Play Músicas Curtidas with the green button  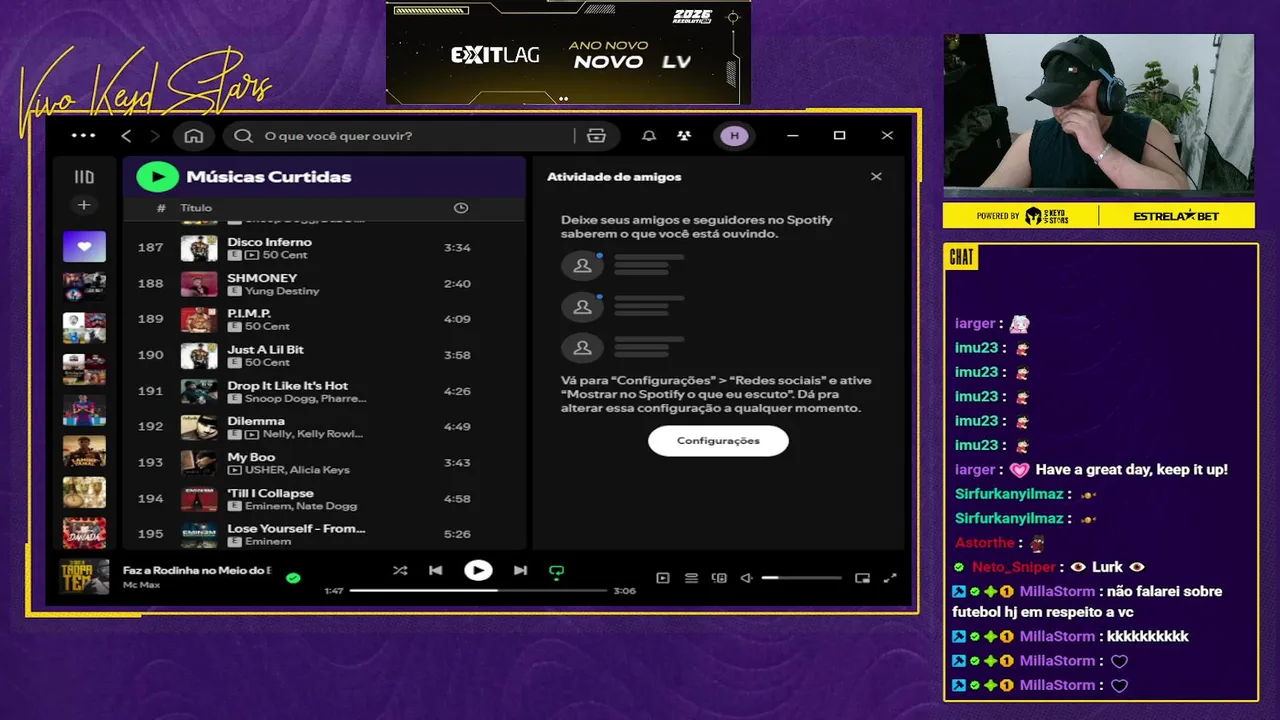pyautogui.click(x=157, y=177)
